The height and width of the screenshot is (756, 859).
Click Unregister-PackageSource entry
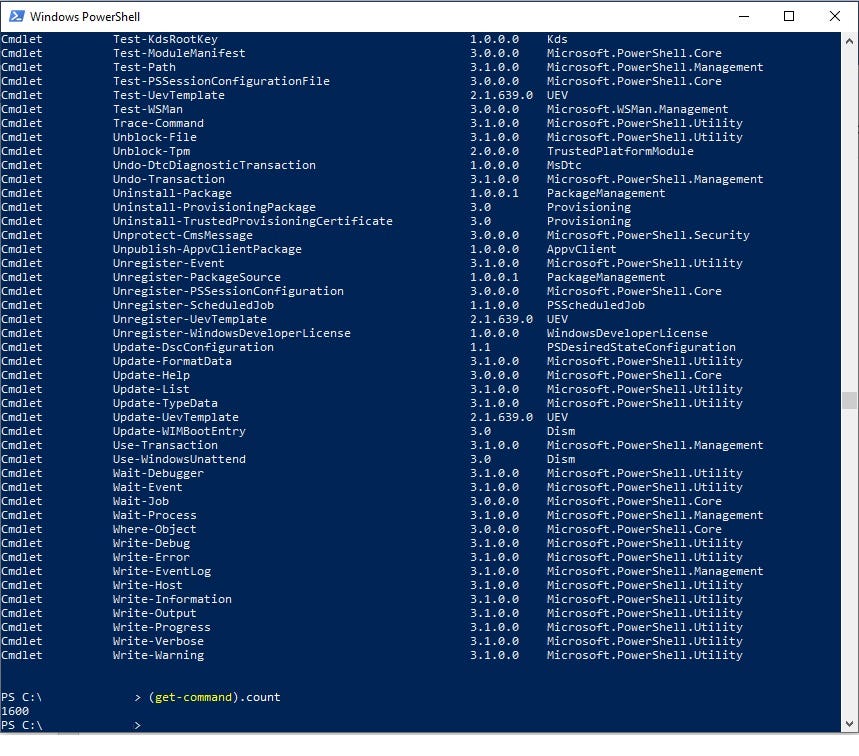click(x=197, y=277)
